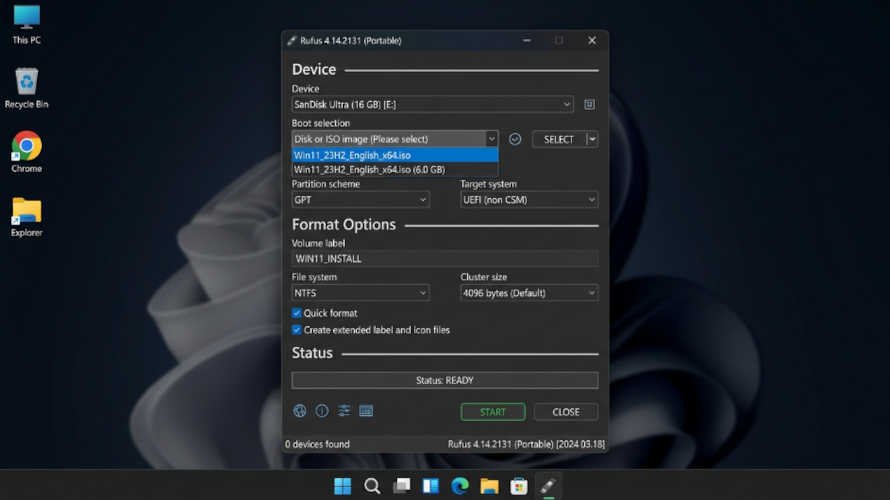Minimize the Rufus window
Viewport: 890px width, 500px height.
pyautogui.click(x=527, y=40)
